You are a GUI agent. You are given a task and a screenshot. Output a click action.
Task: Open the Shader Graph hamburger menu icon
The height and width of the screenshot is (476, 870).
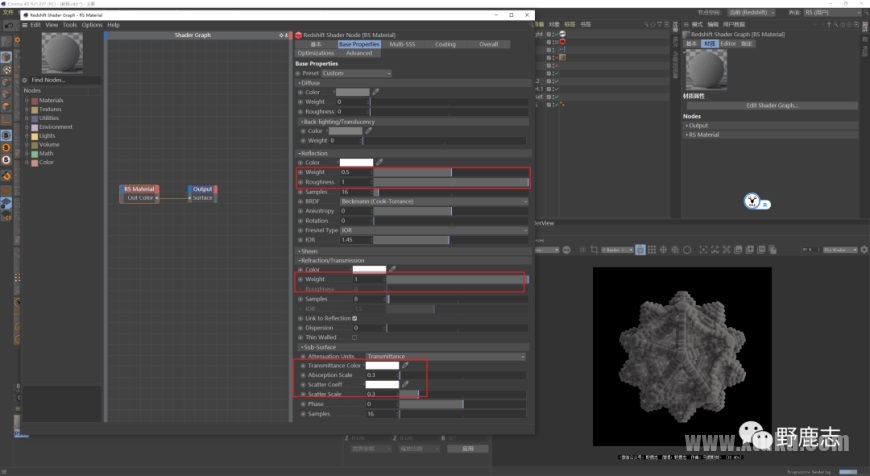pyautogui.click(x=24, y=25)
